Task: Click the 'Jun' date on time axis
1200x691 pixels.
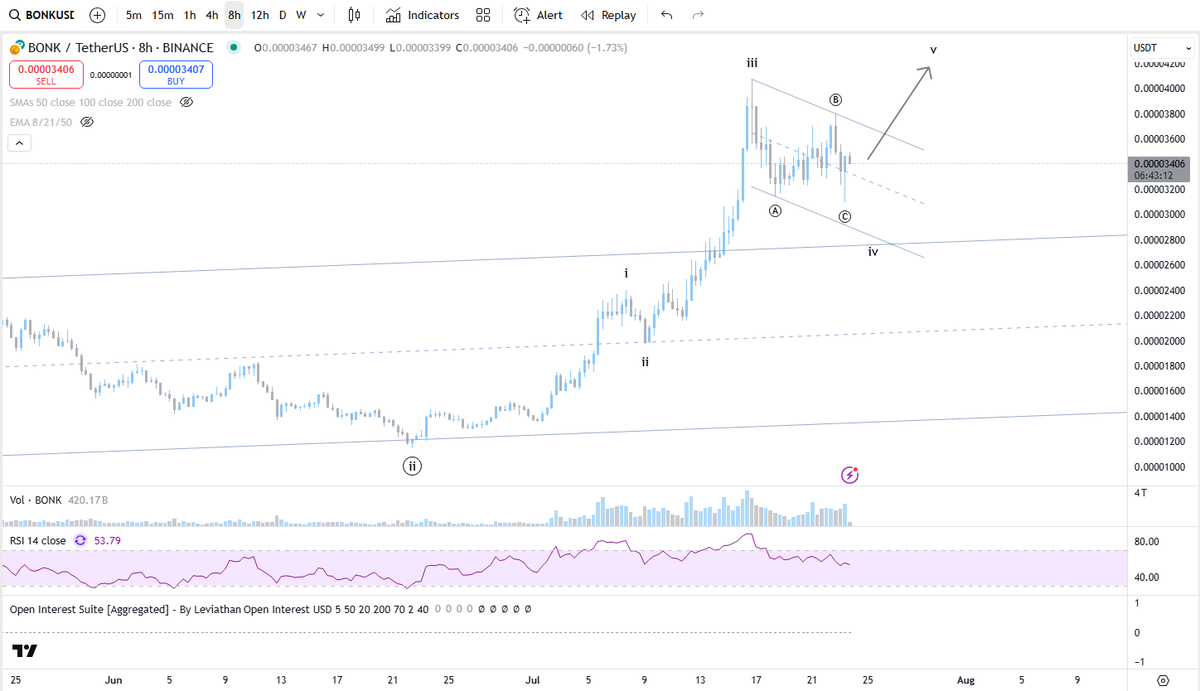Action: 113,680
